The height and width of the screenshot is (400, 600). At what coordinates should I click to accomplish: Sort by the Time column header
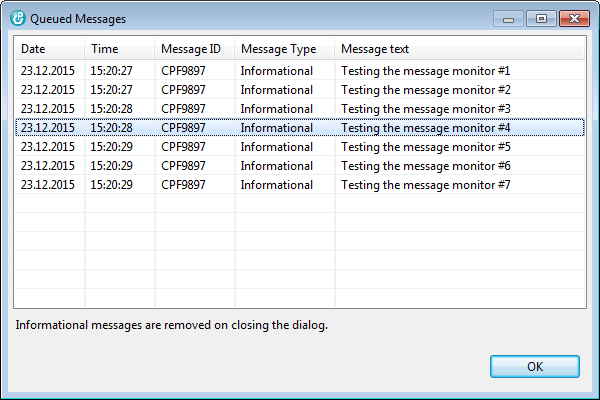pos(119,49)
